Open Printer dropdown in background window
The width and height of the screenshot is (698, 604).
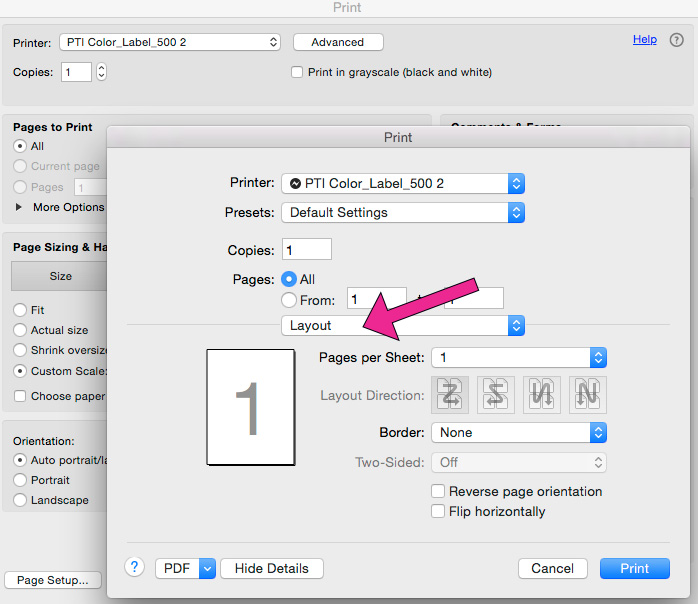[170, 42]
